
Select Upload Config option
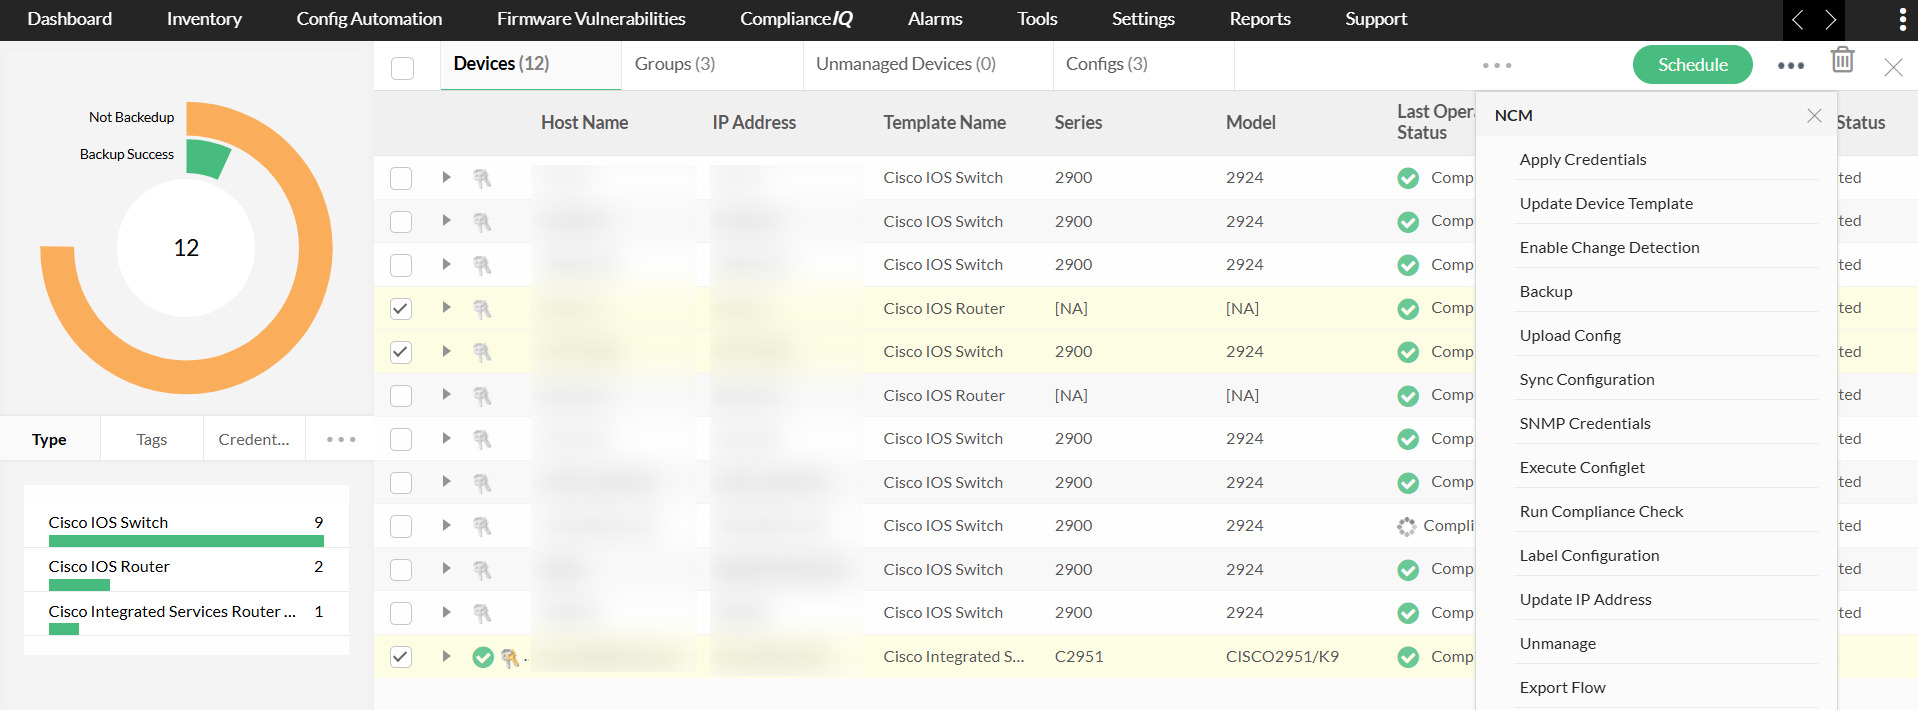(1570, 336)
